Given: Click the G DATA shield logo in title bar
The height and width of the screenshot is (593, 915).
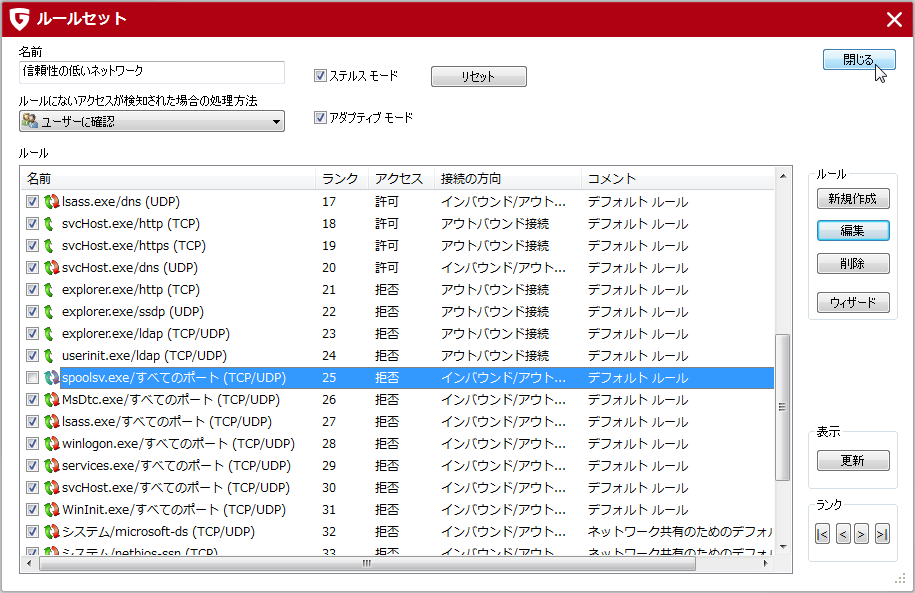Looking at the screenshot, I should pyautogui.click(x=19, y=19).
